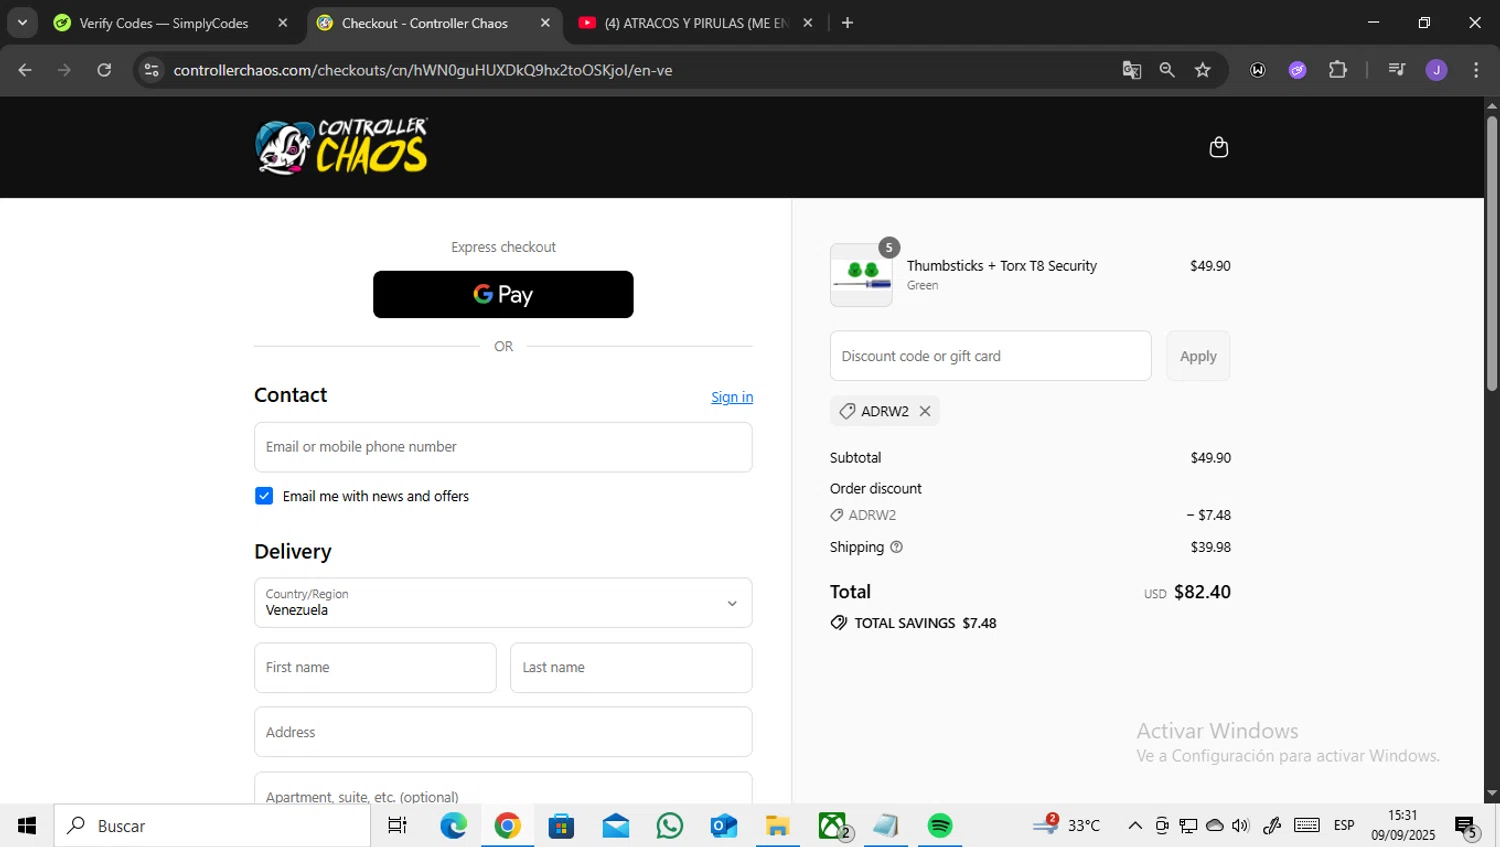Remove the ADRW2 discount code tag
1500x847 pixels.
(x=925, y=411)
